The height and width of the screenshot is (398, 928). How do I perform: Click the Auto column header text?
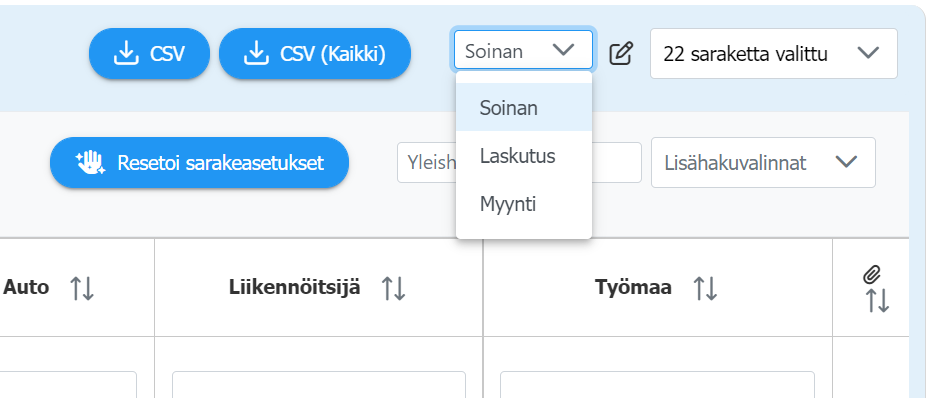[27, 287]
